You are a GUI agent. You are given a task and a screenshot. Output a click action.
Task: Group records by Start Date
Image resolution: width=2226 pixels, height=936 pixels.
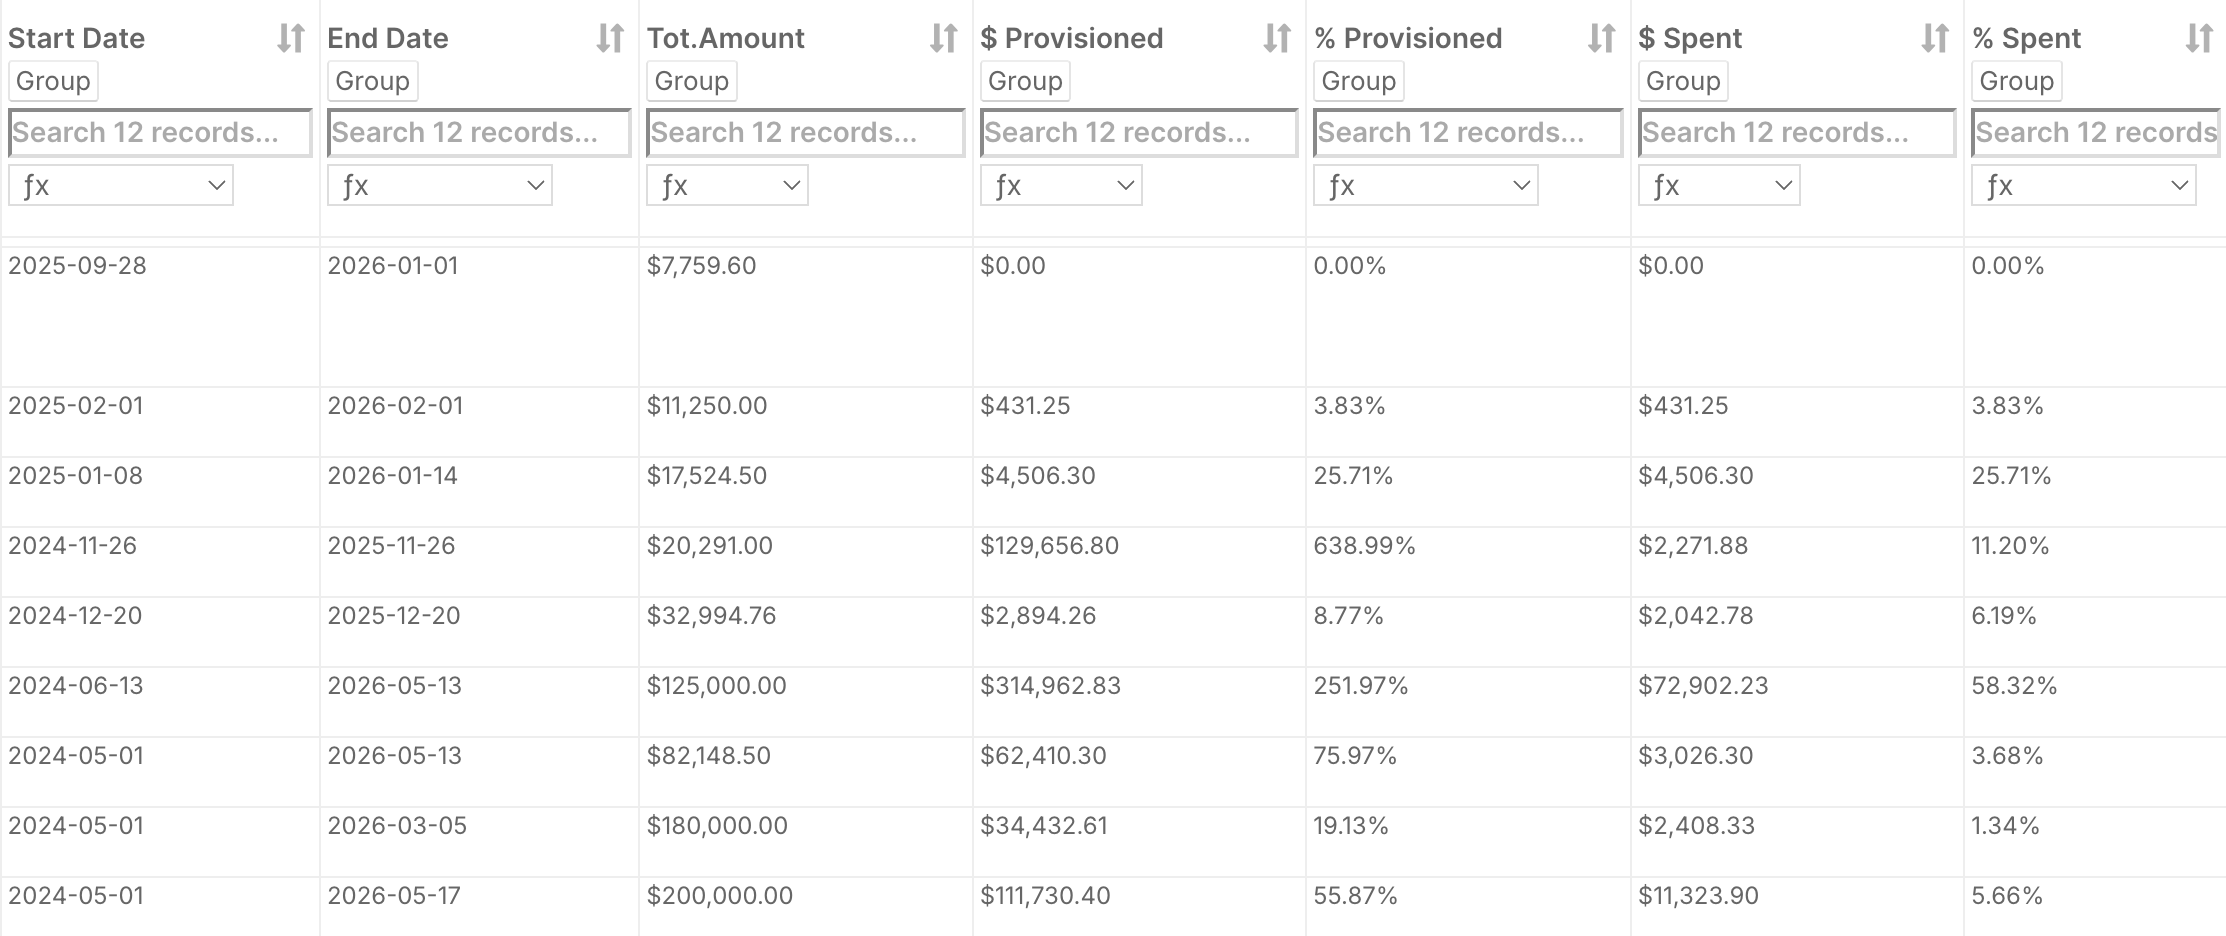point(53,81)
